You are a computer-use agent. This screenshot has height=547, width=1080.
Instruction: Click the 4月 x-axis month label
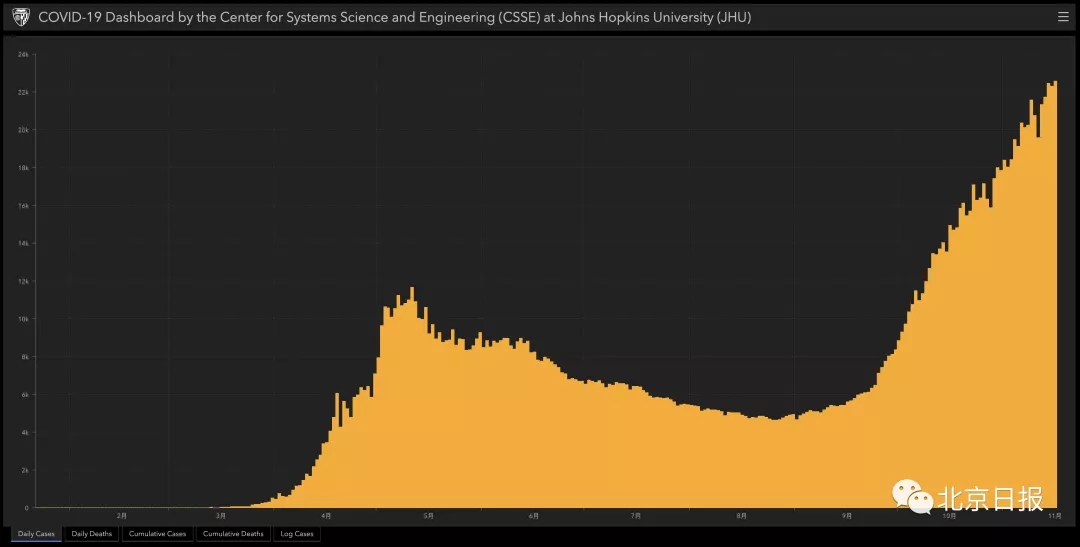(326, 516)
